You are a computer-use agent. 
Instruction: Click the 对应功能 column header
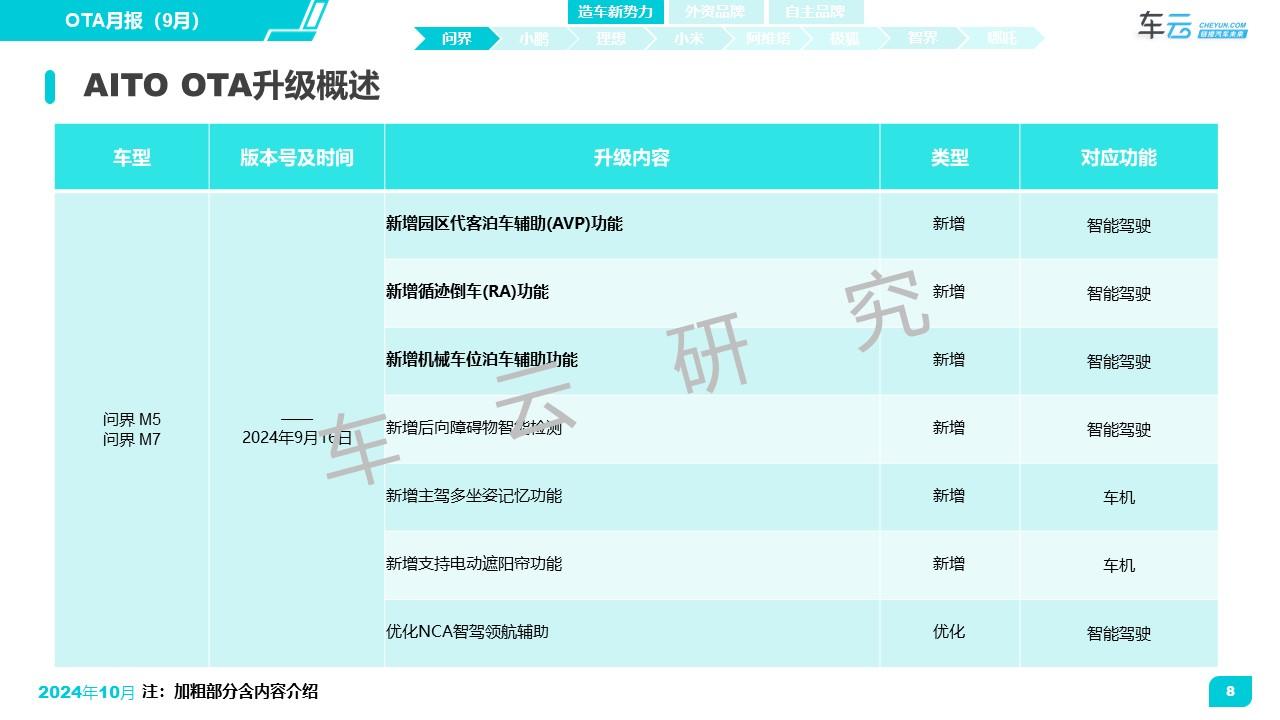[x=1119, y=157]
